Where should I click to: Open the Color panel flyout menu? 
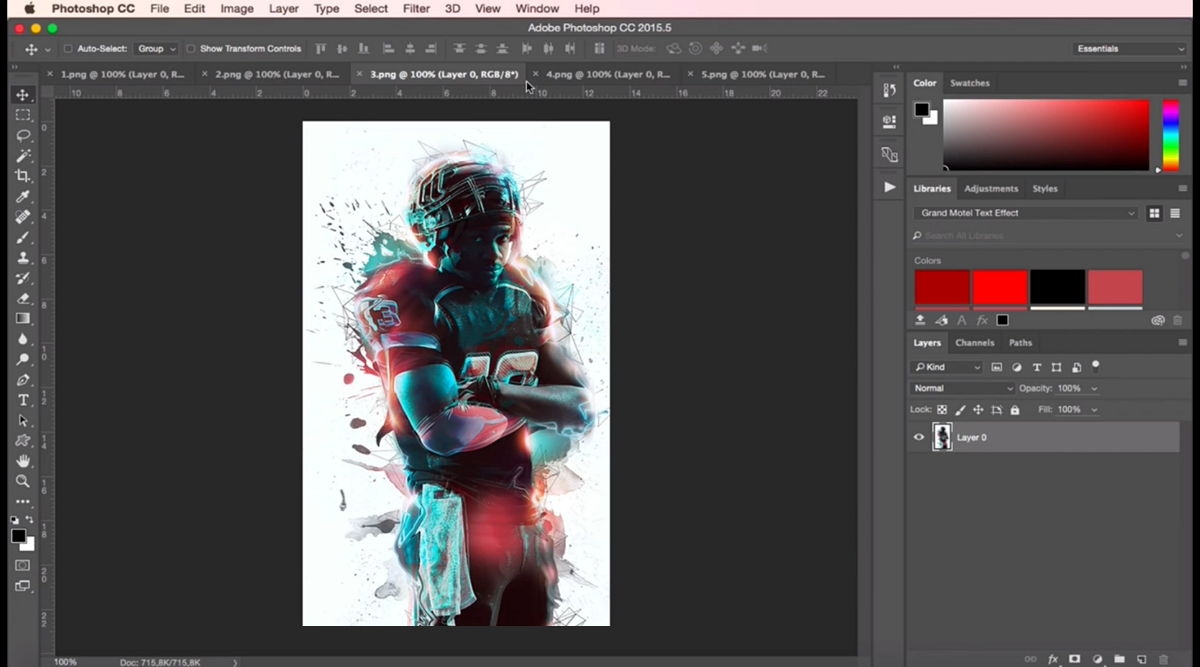(1182, 83)
